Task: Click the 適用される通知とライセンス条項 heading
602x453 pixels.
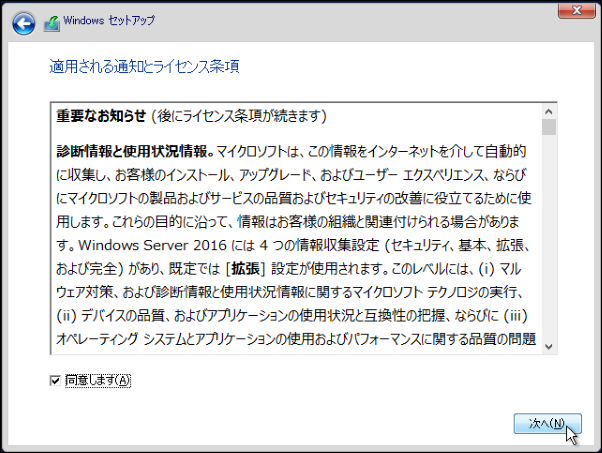Action: [145, 67]
